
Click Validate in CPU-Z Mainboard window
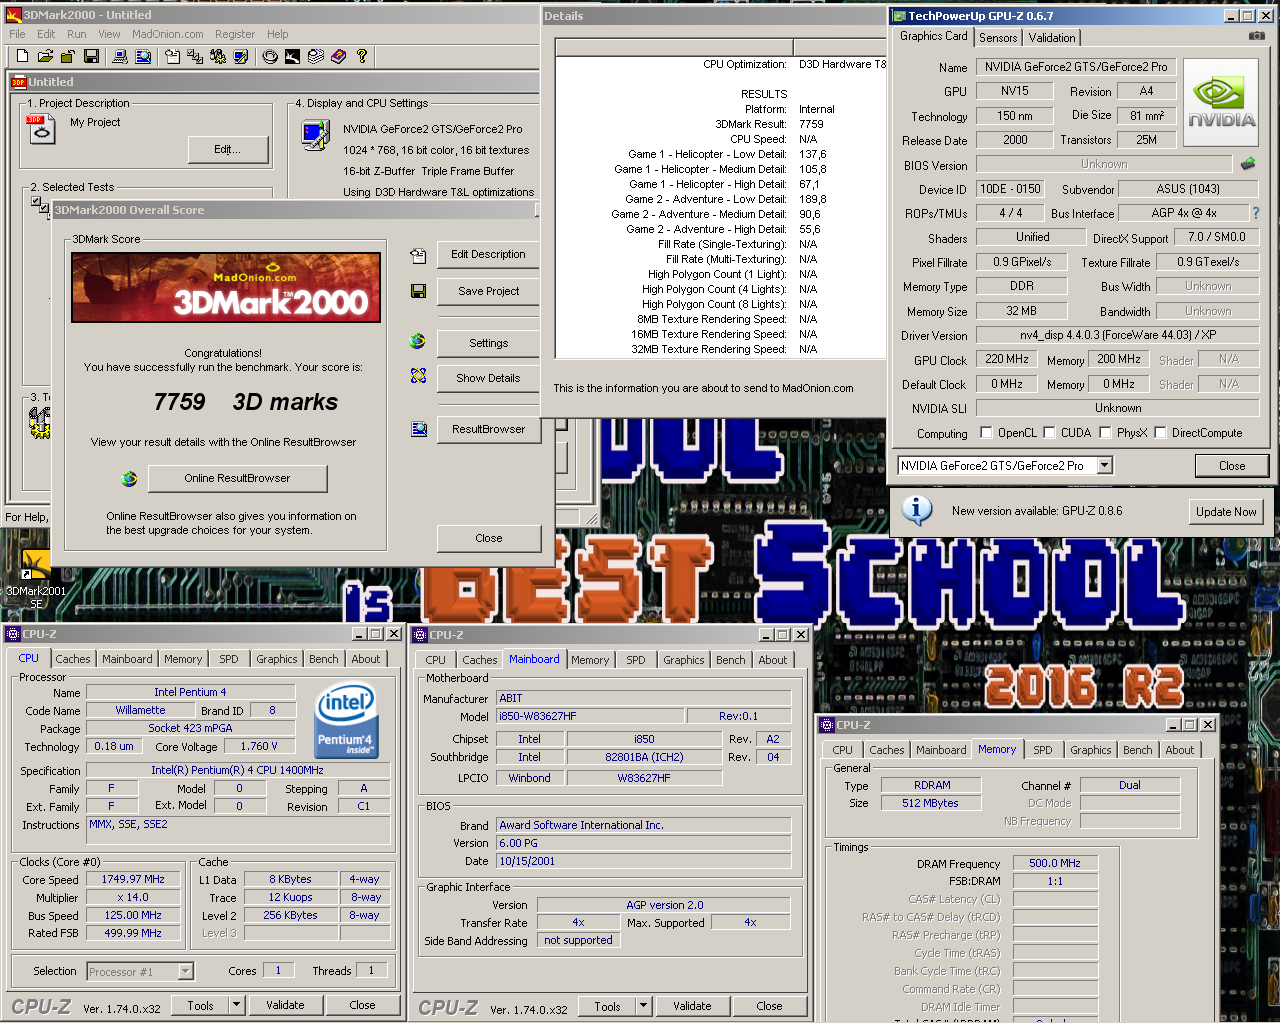click(x=692, y=1007)
